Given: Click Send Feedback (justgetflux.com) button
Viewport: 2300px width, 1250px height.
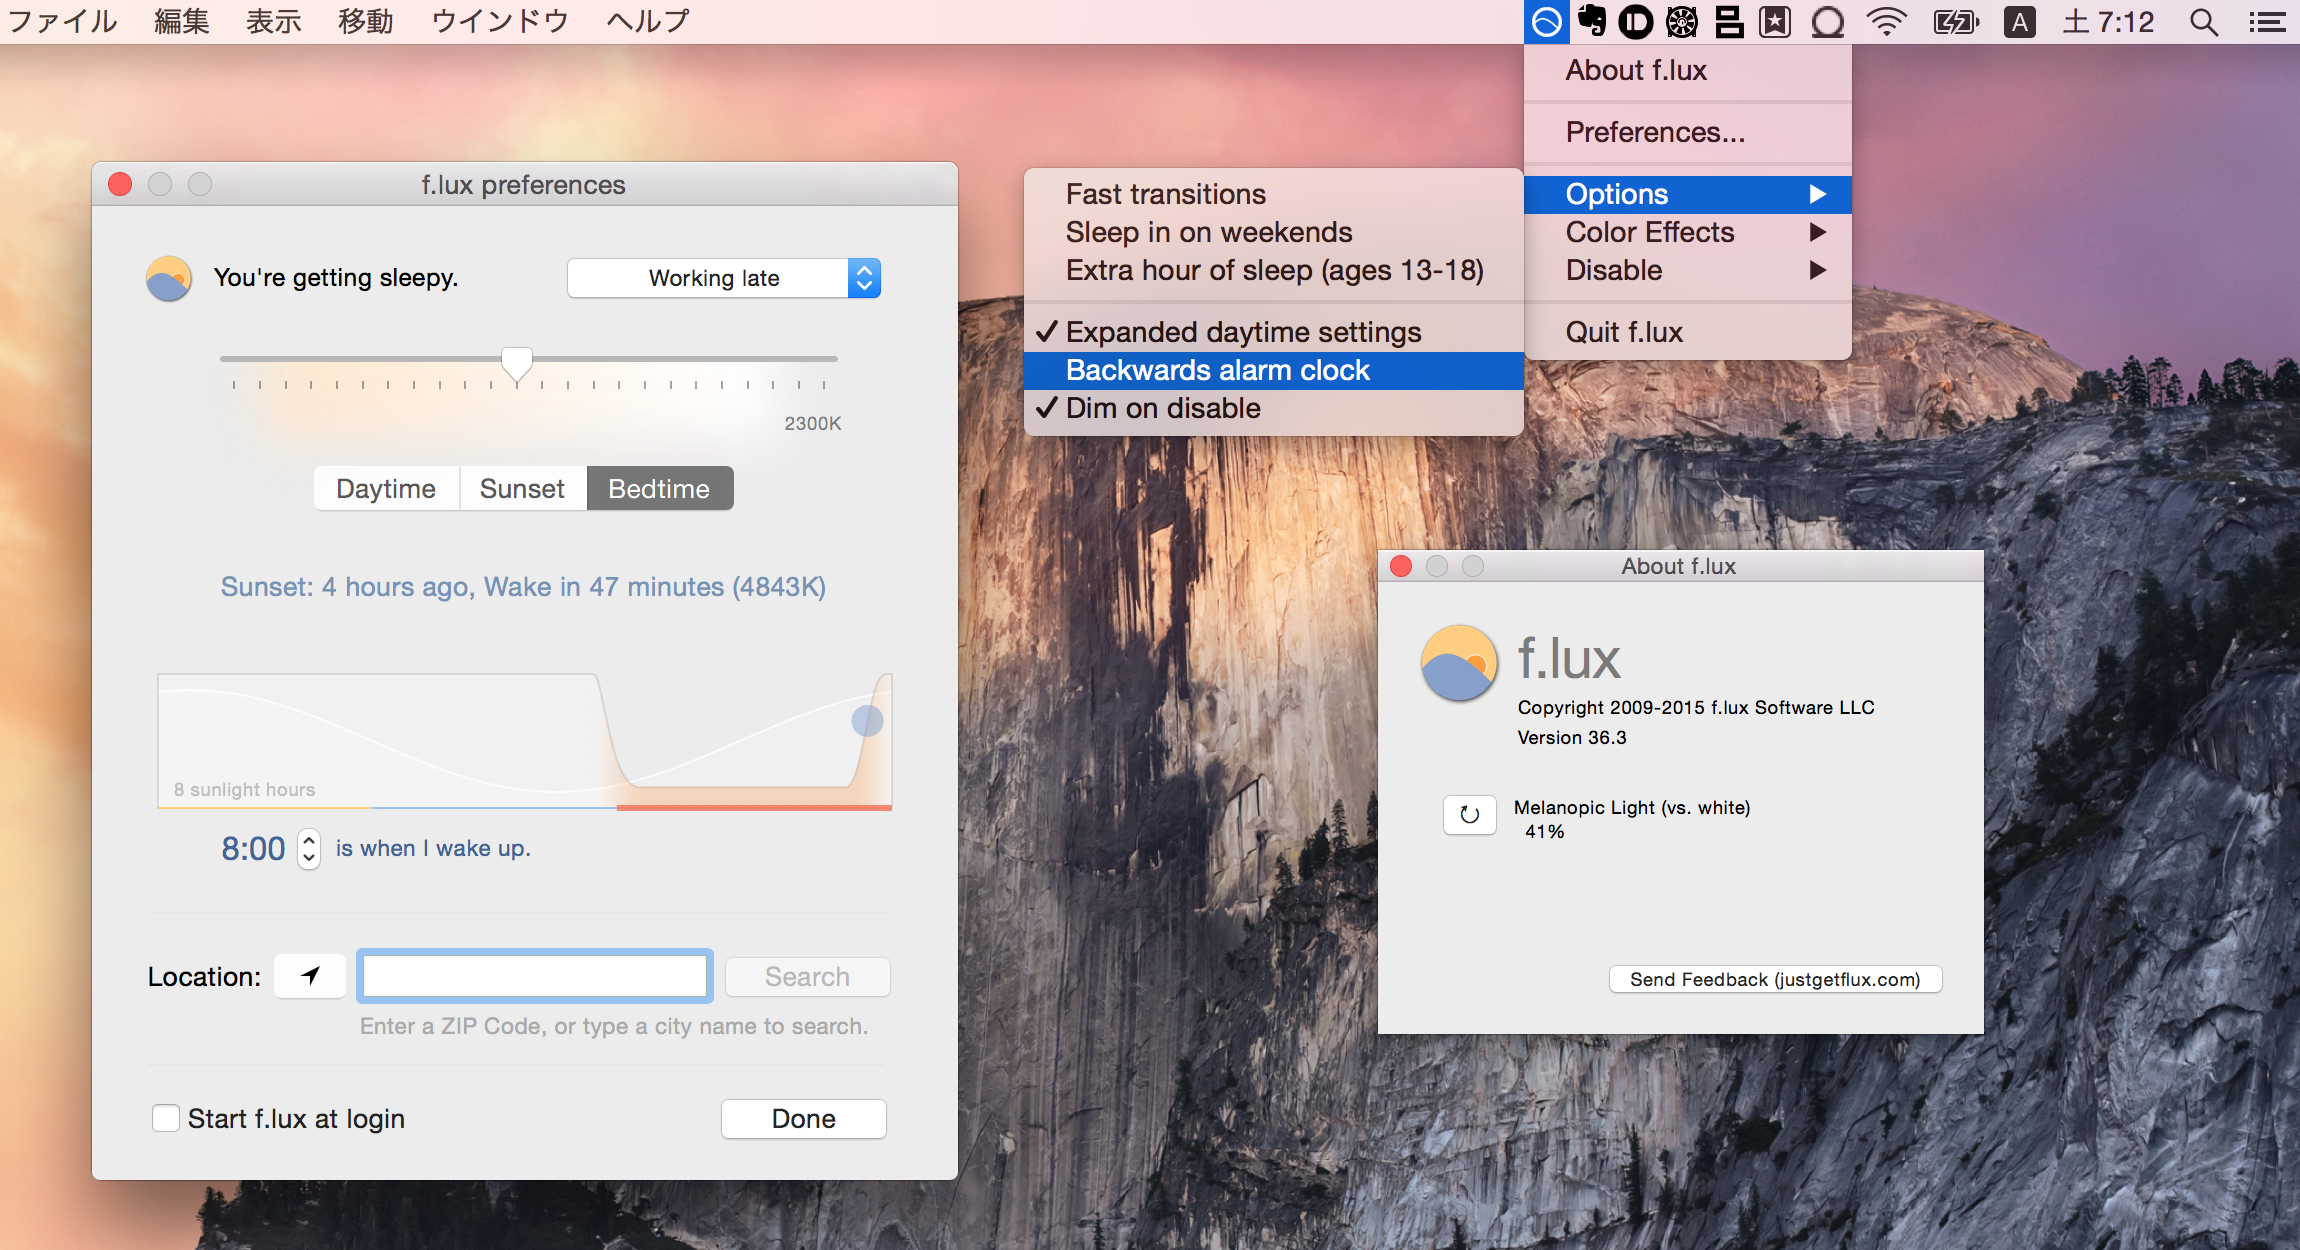Looking at the screenshot, I should [1775, 979].
